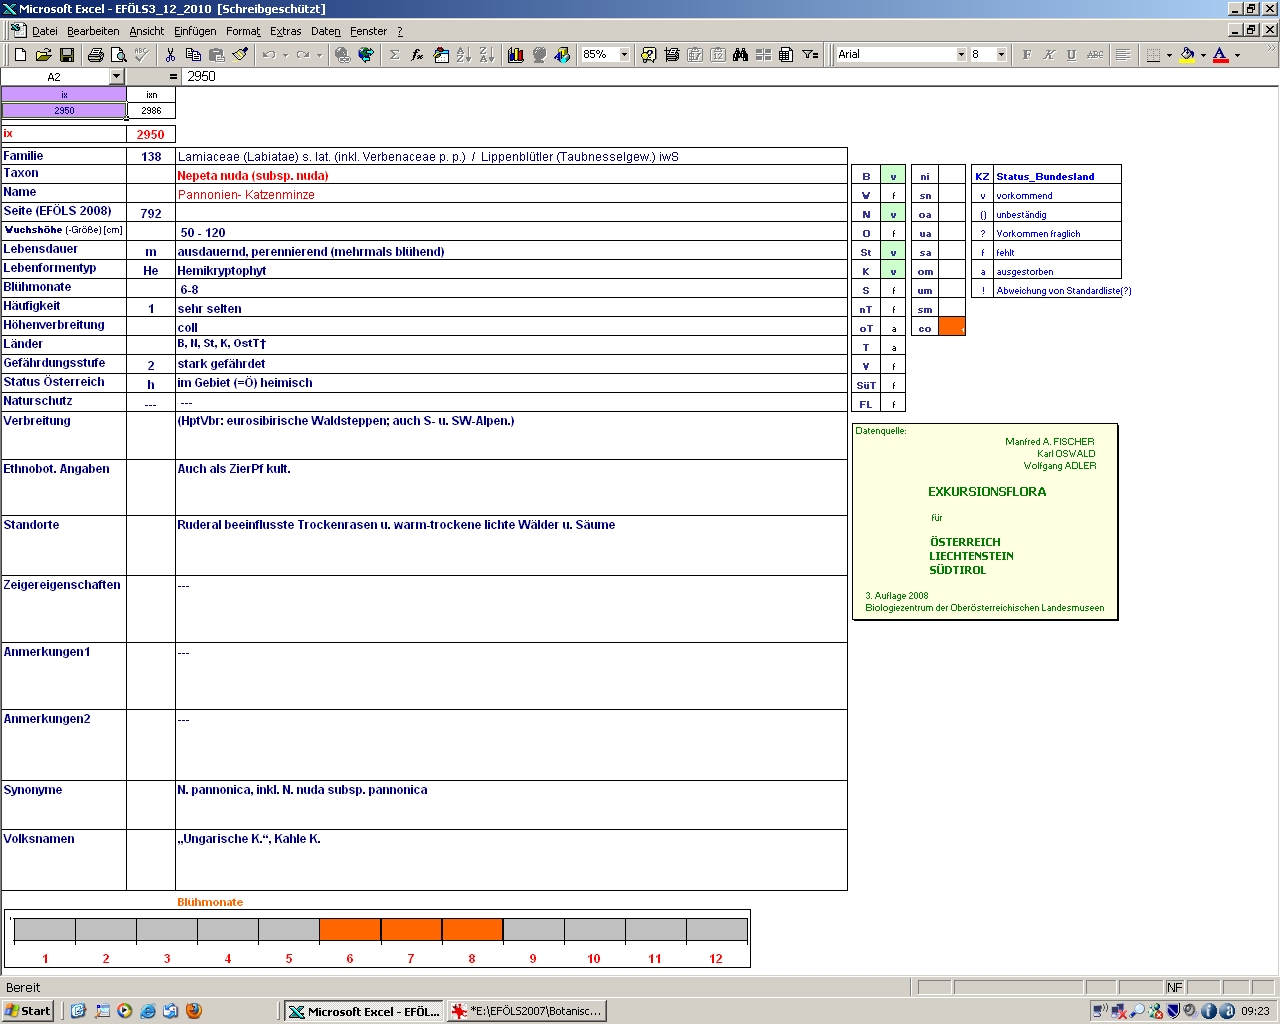Run the ABC spelling check icon
Image resolution: width=1280 pixels, height=1024 pixels.
pyautogui.click(x=141, y=55)
